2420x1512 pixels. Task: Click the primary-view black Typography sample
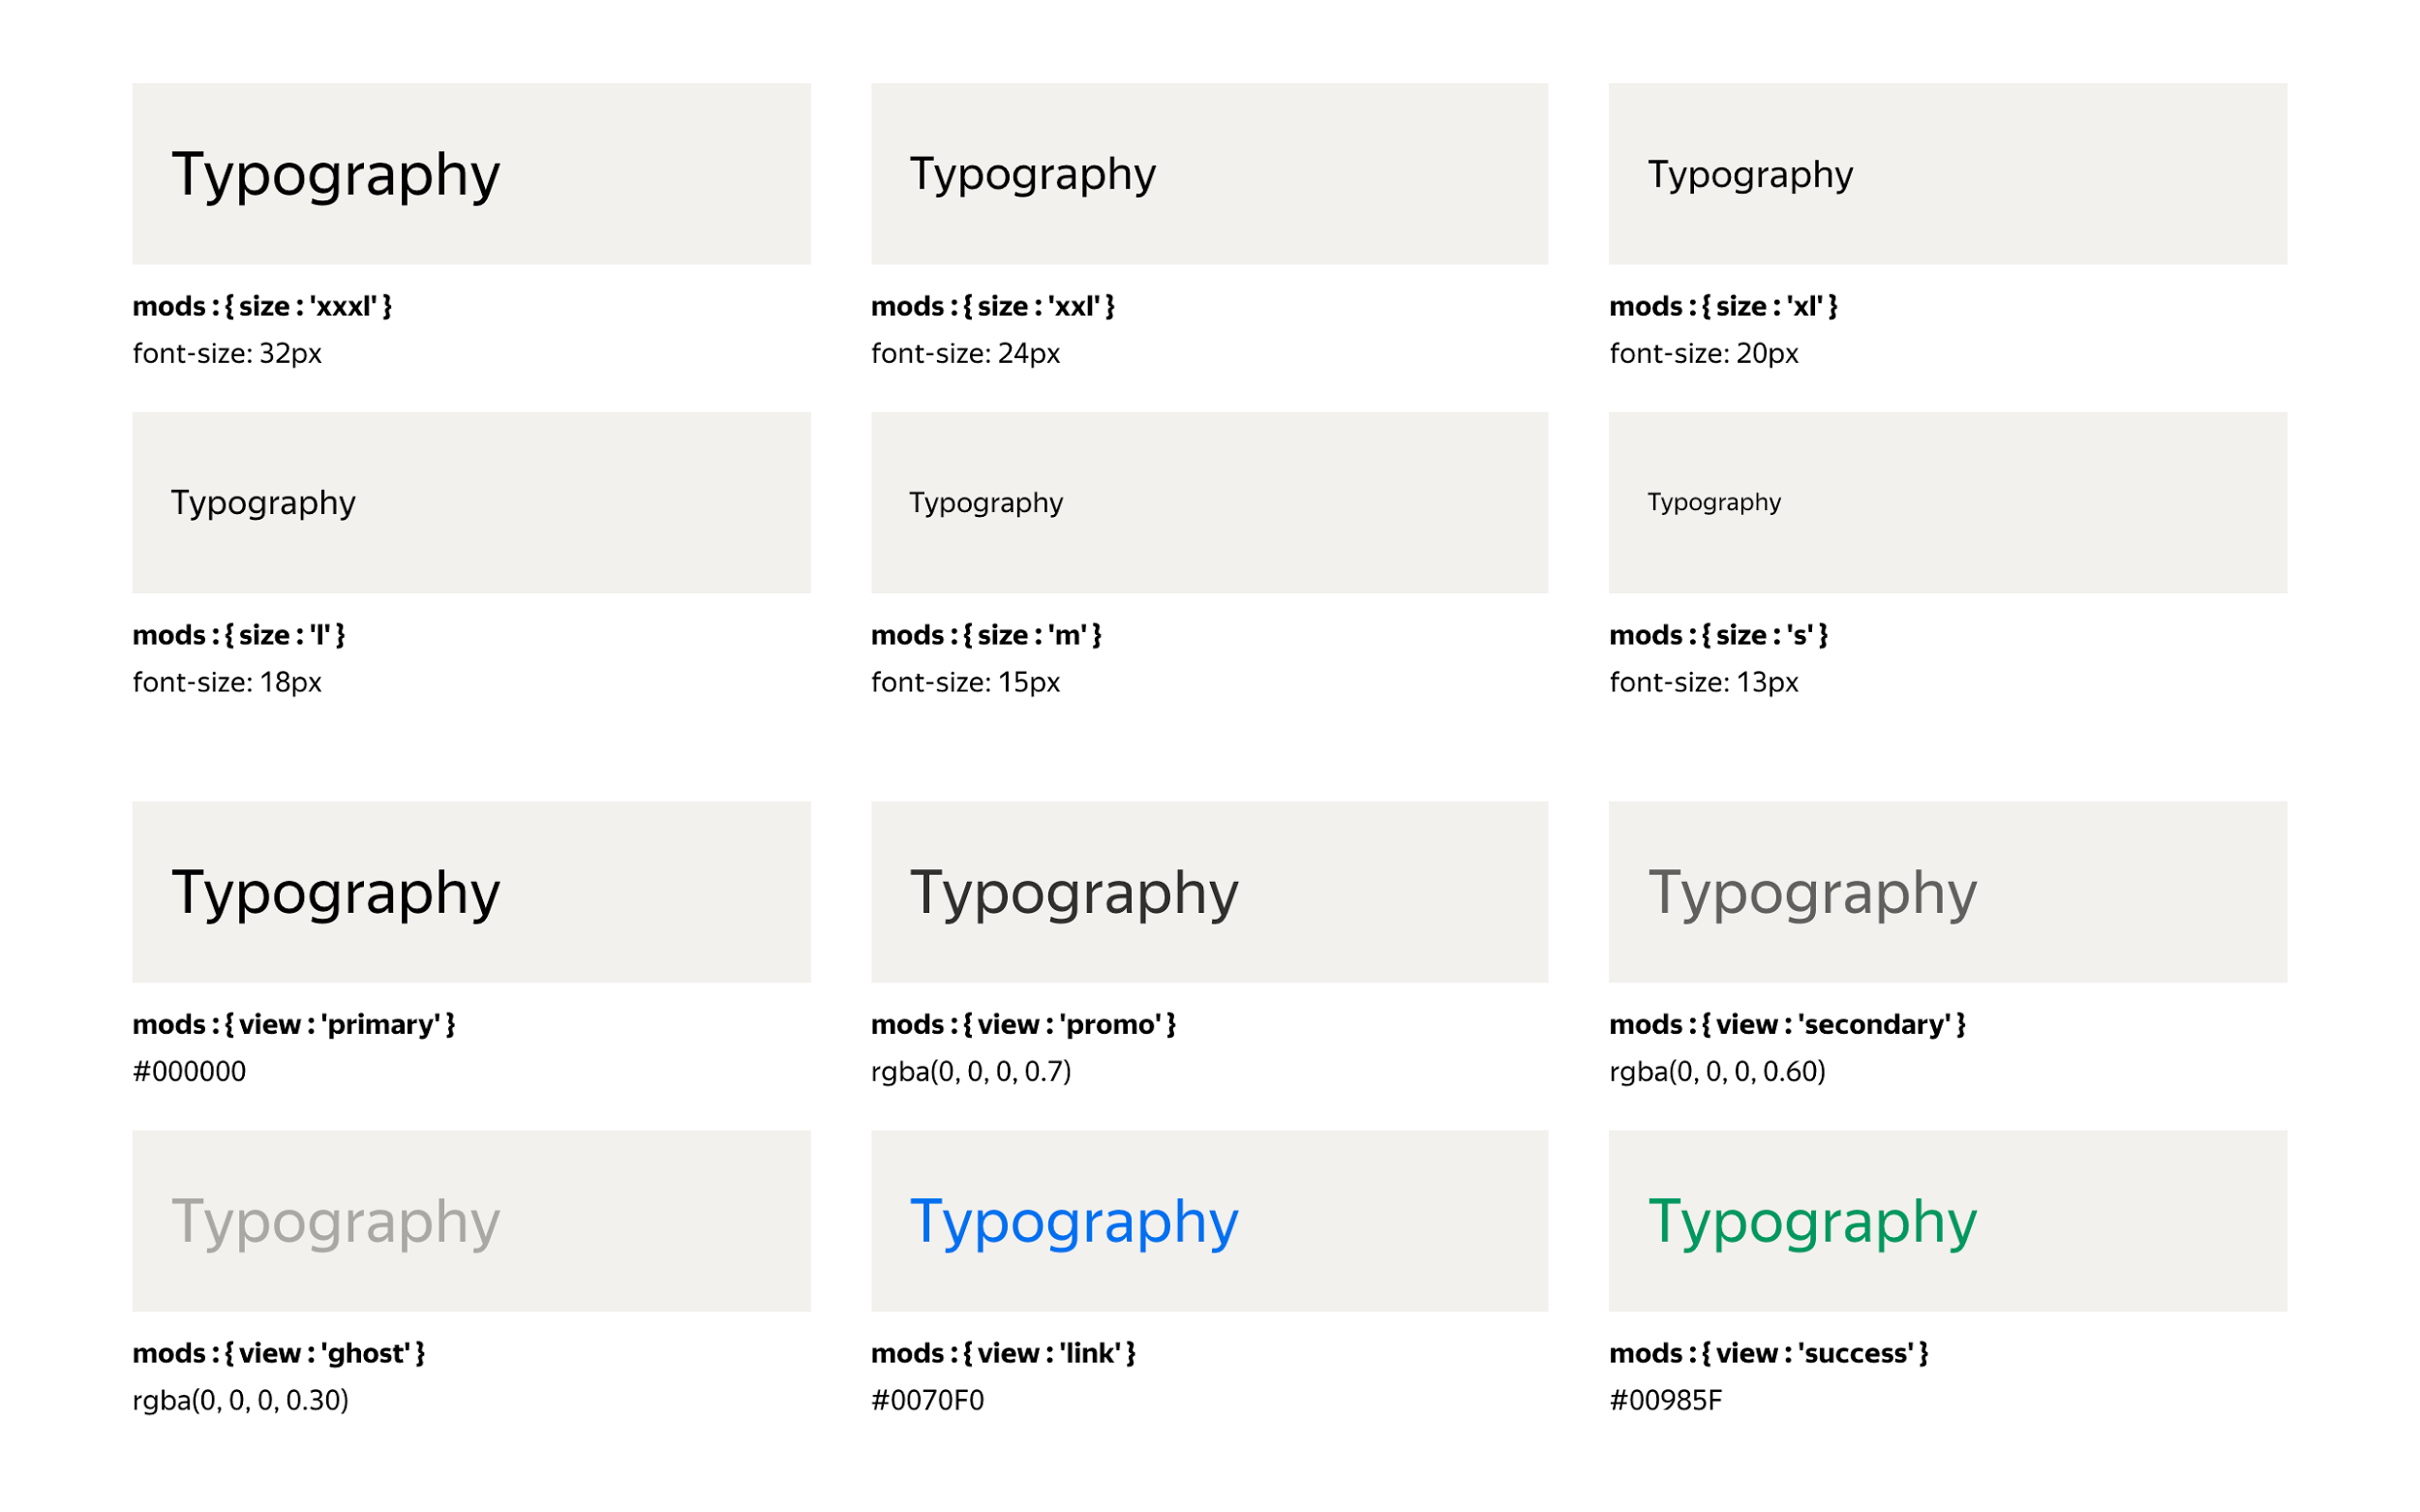point(335,892)
